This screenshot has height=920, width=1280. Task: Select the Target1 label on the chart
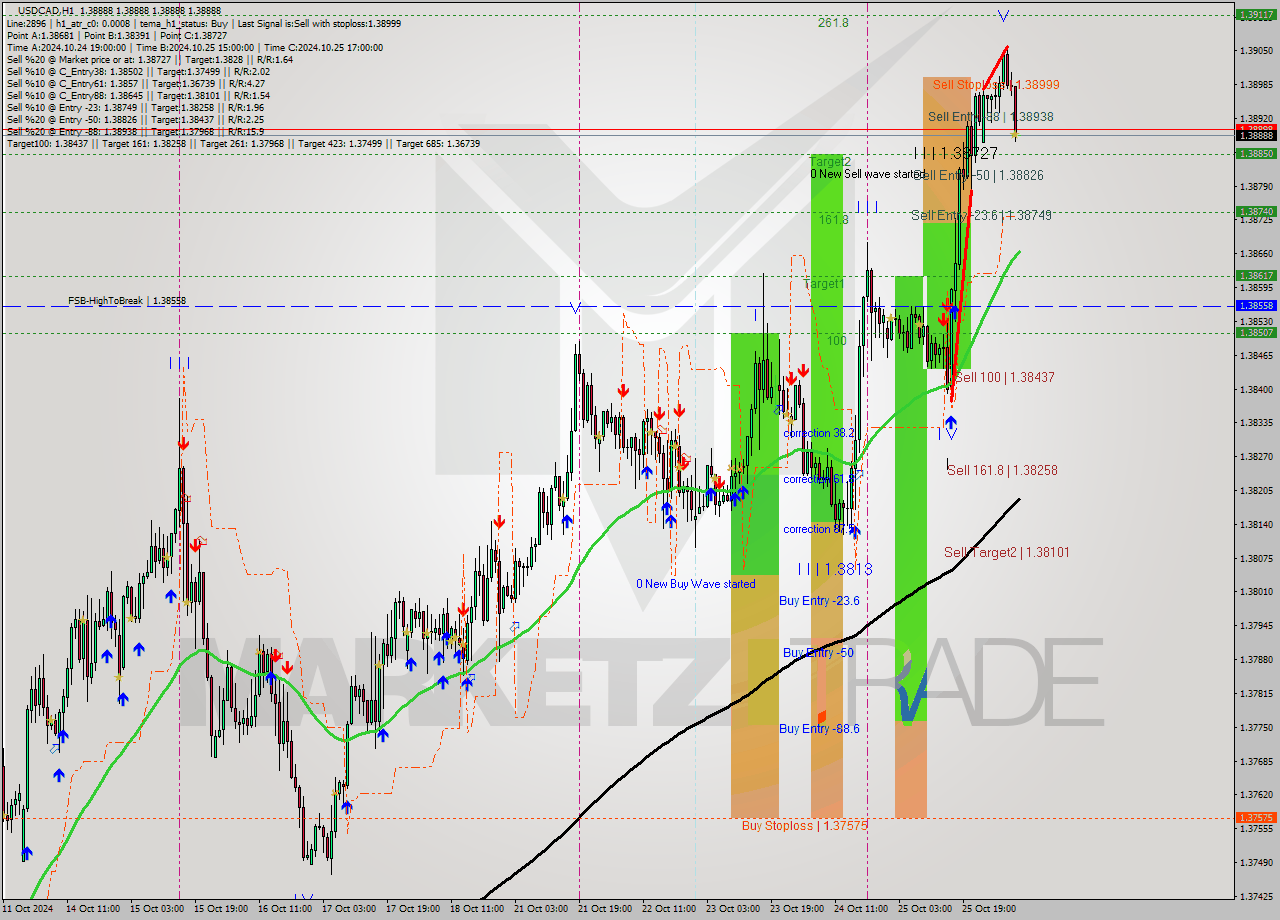point(825,284)
